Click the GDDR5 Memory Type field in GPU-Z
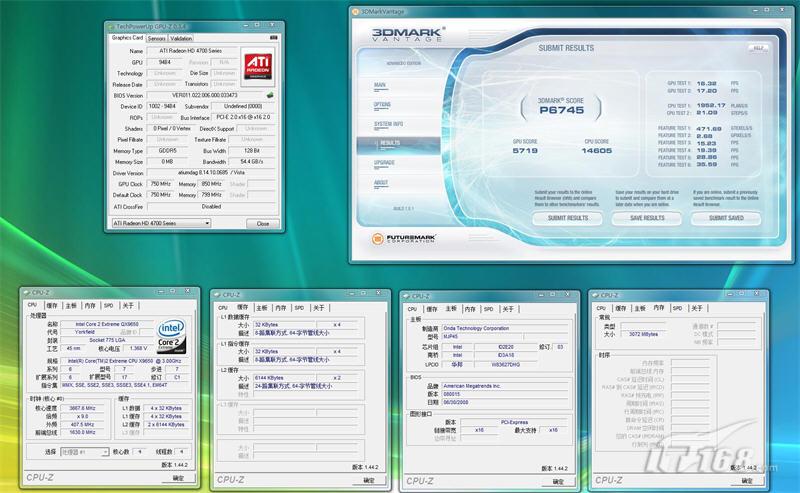The image size is (800, 493). click(x=167, y=151)
